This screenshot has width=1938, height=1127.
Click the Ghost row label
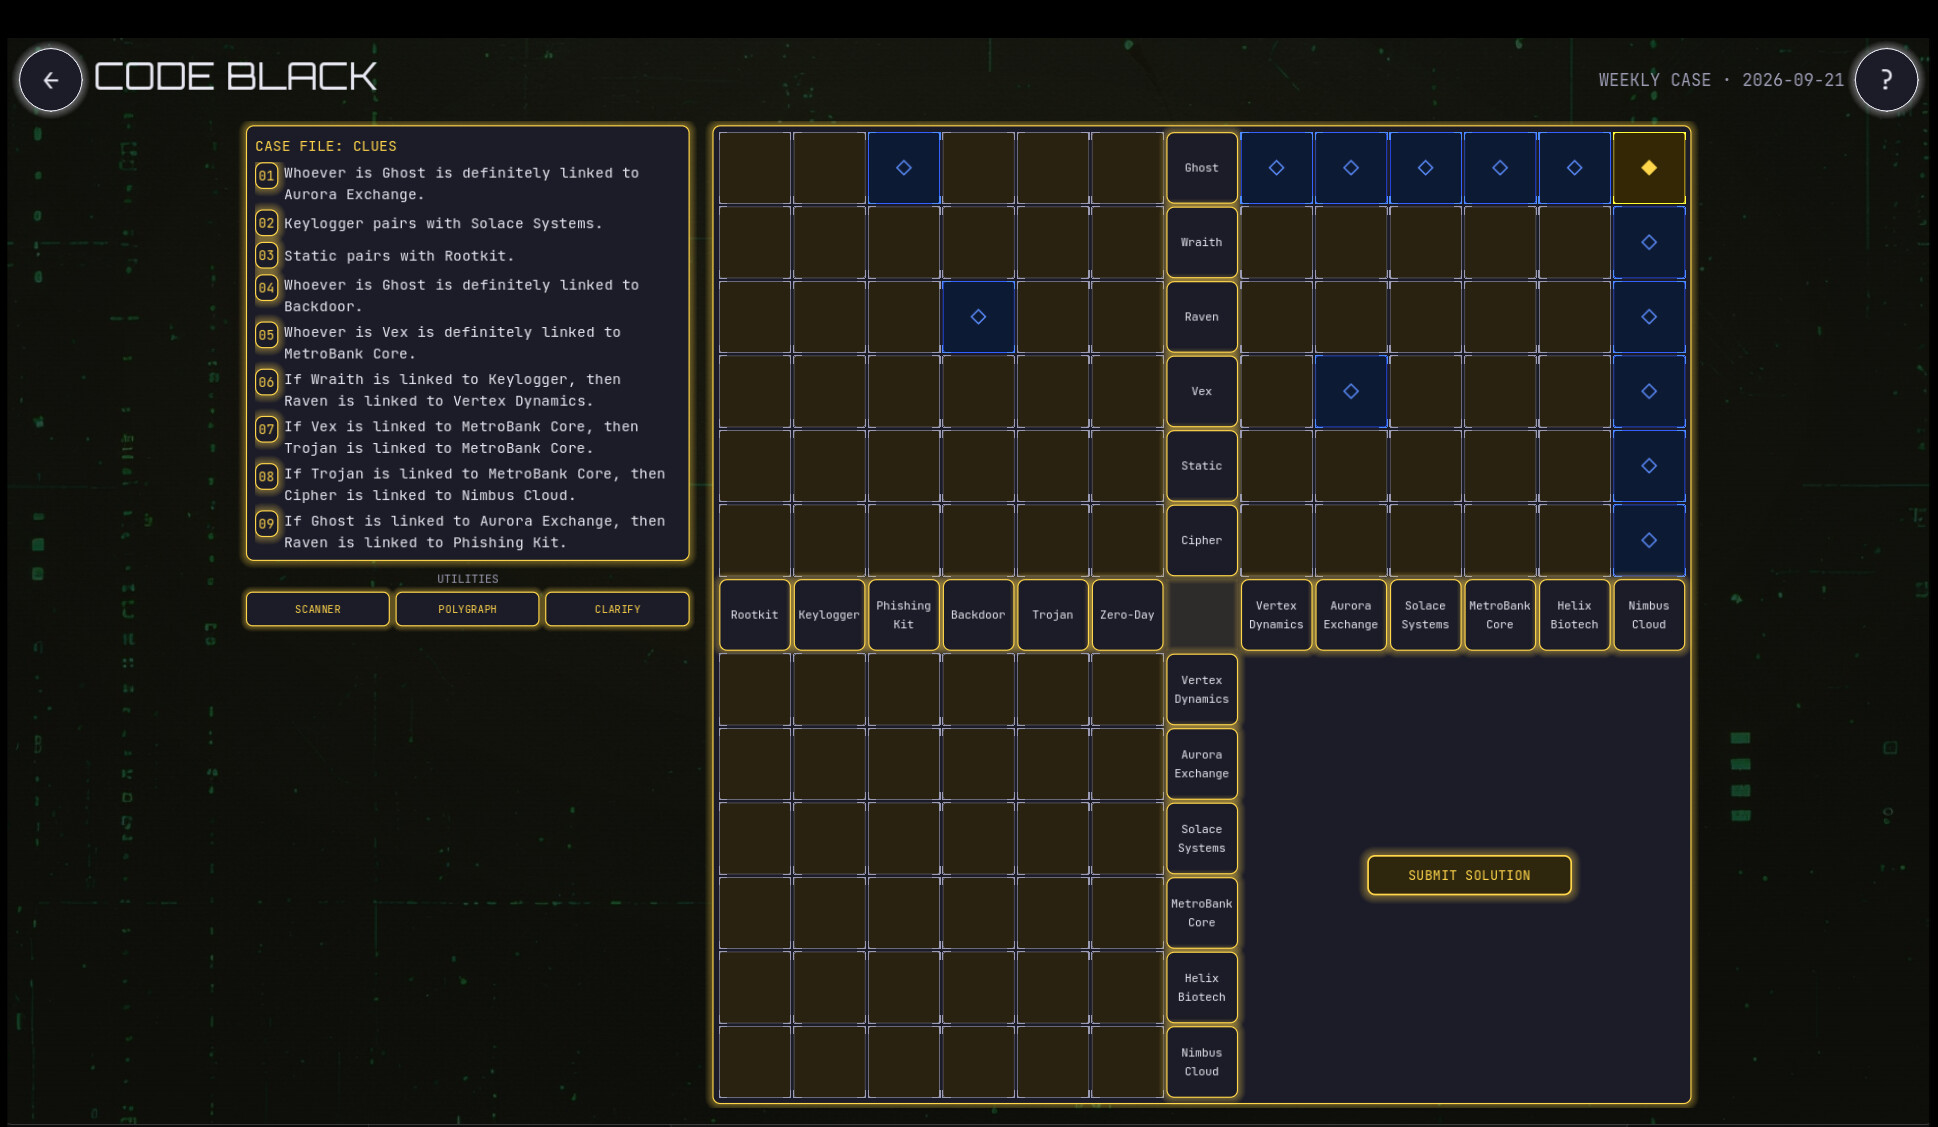click(1202, 168)
